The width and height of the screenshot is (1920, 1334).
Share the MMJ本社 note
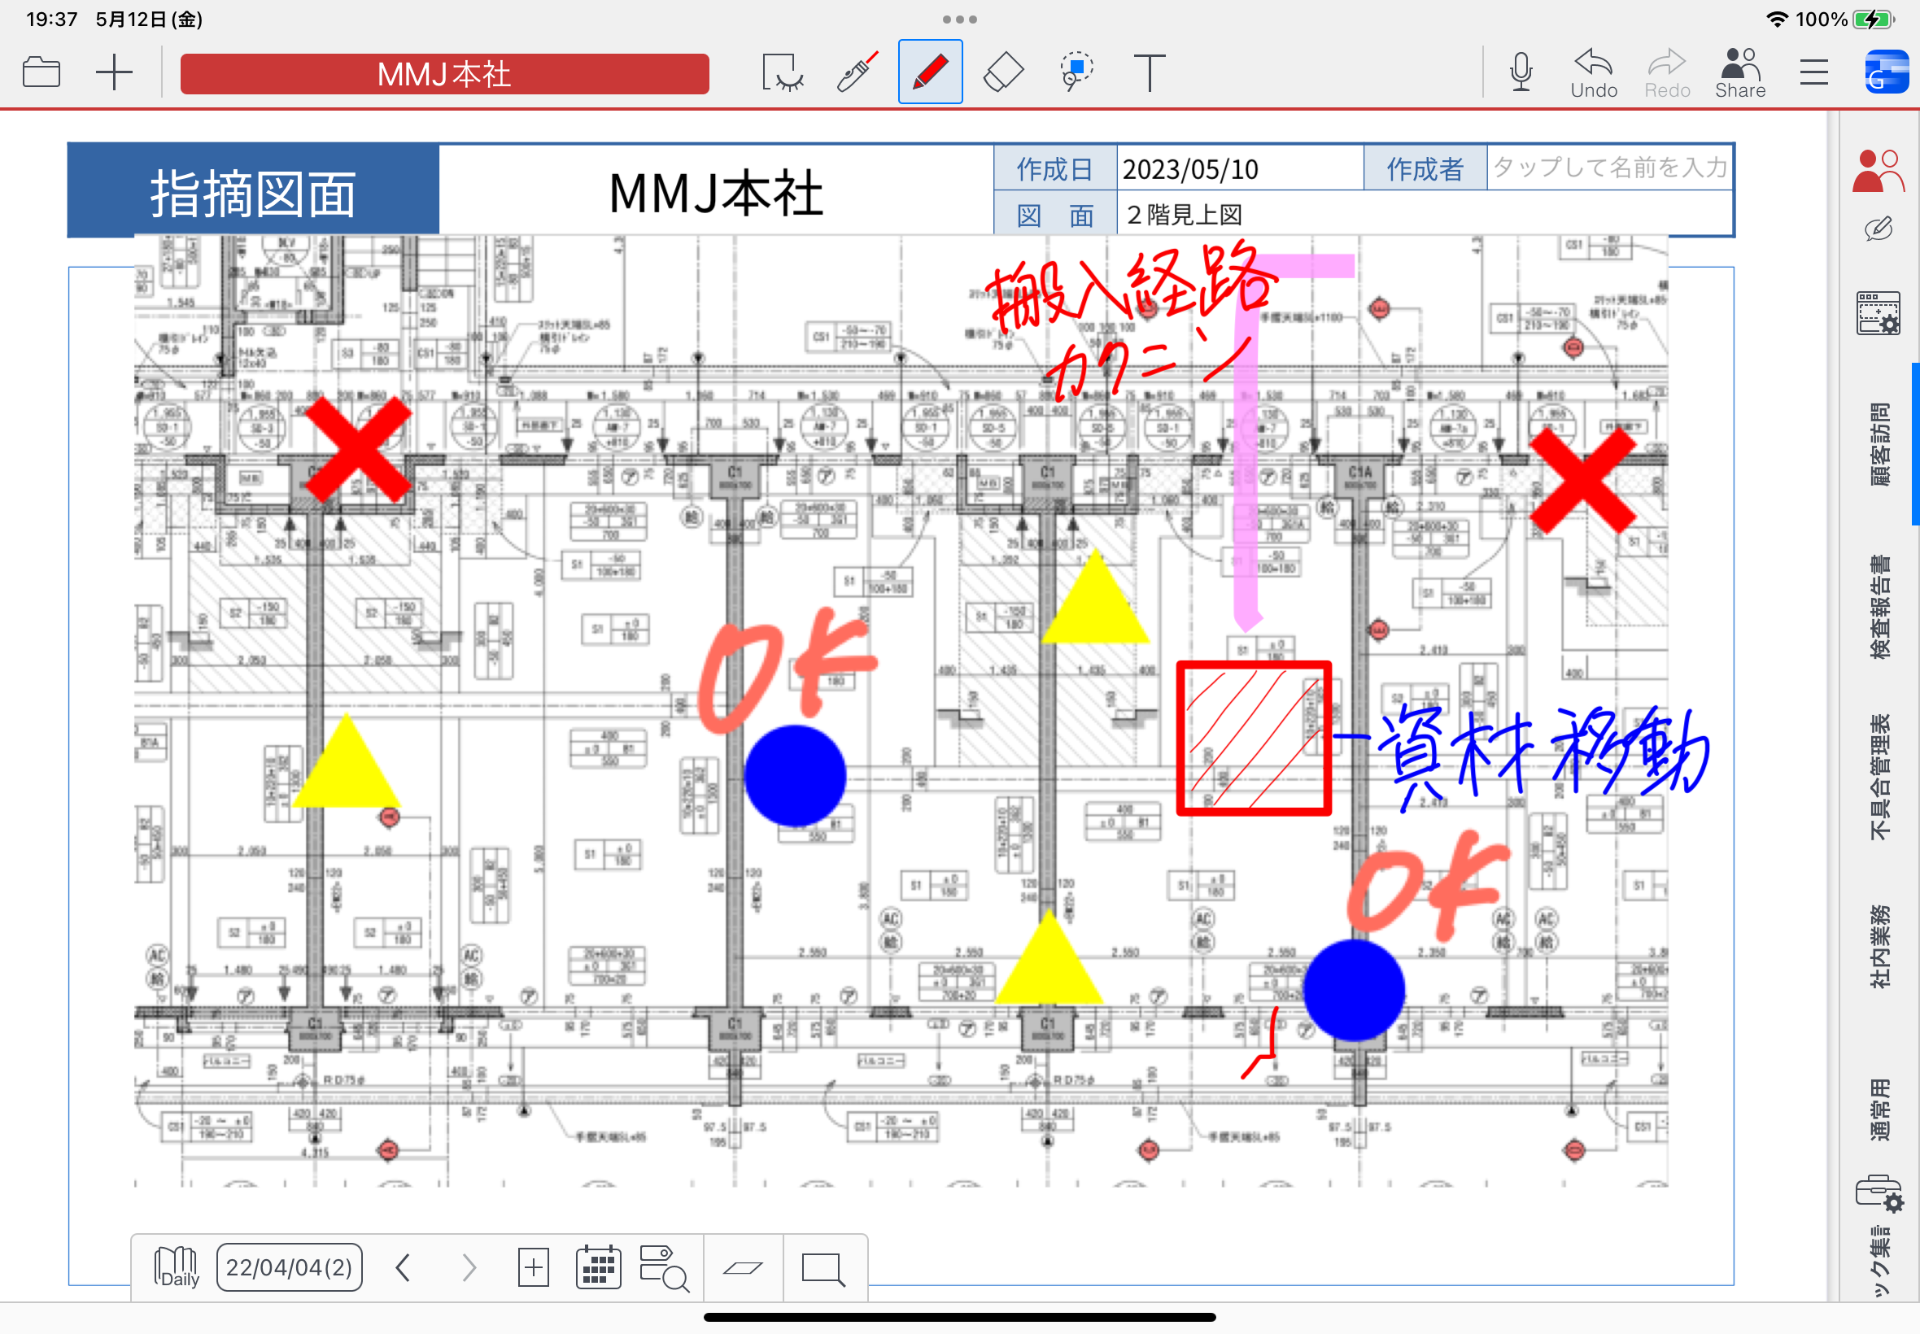[x=1739, y=70]
